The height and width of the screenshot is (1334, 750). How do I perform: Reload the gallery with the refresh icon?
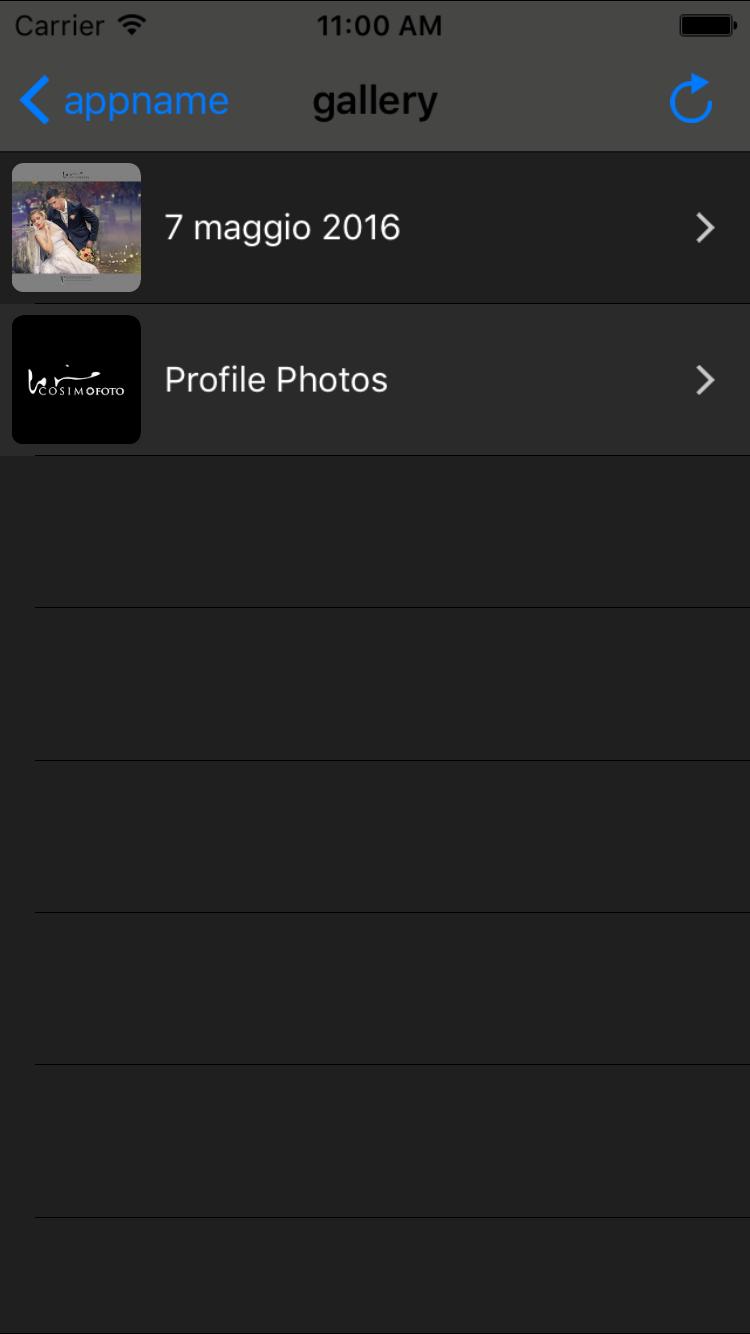click(x=690, y=99)
